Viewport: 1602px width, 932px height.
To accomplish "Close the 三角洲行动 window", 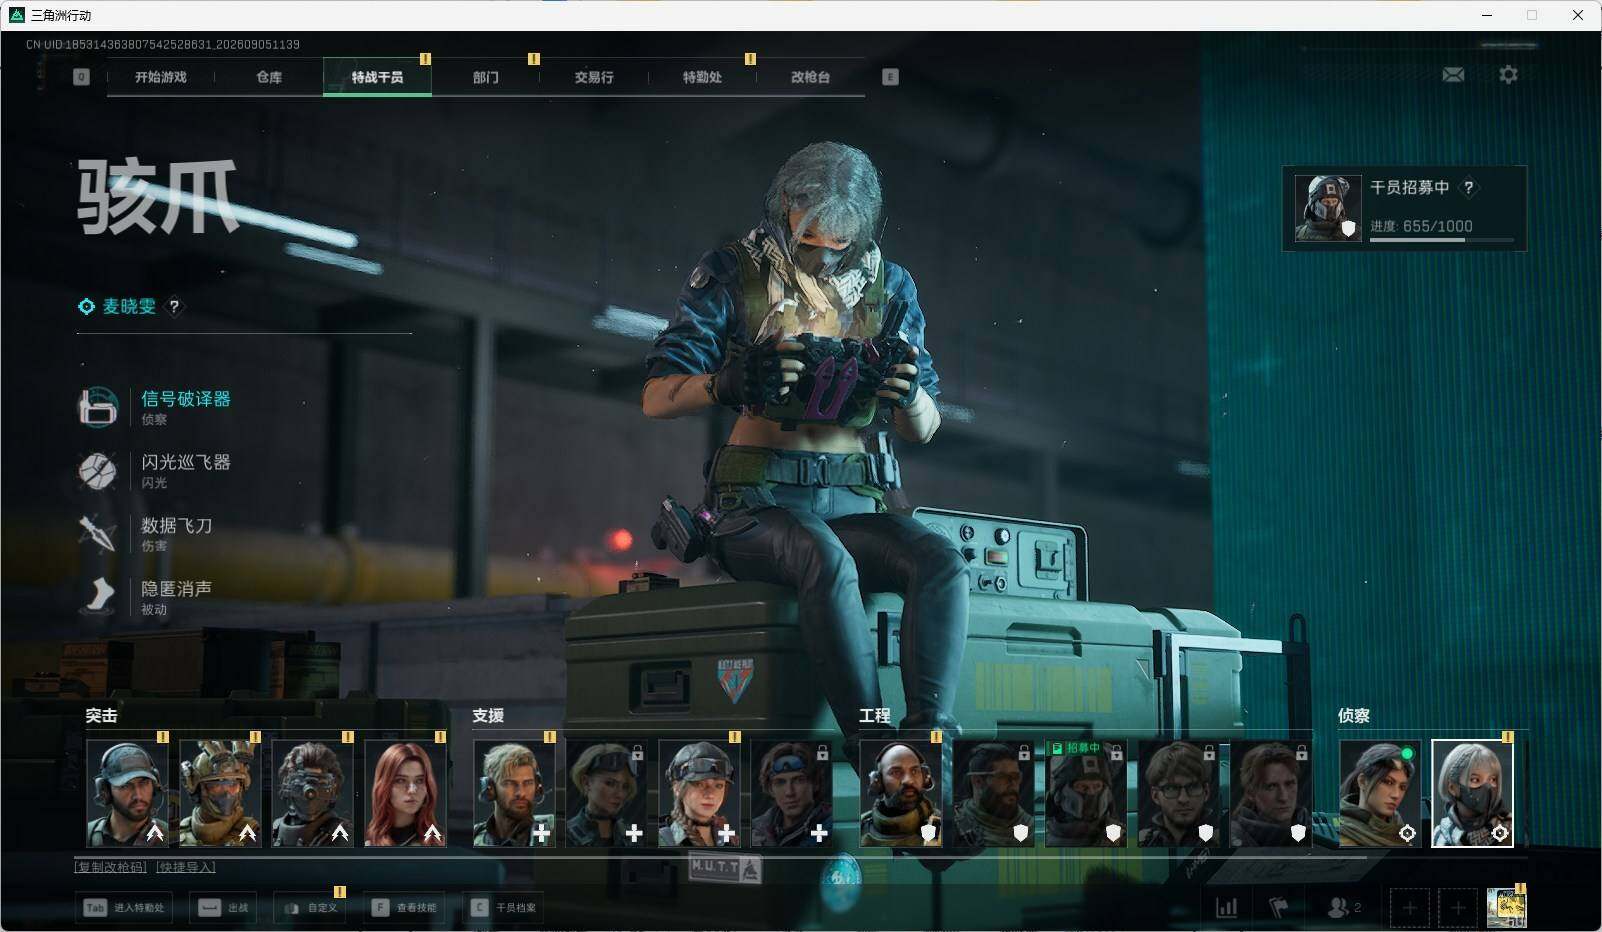I will [1578, 15].
